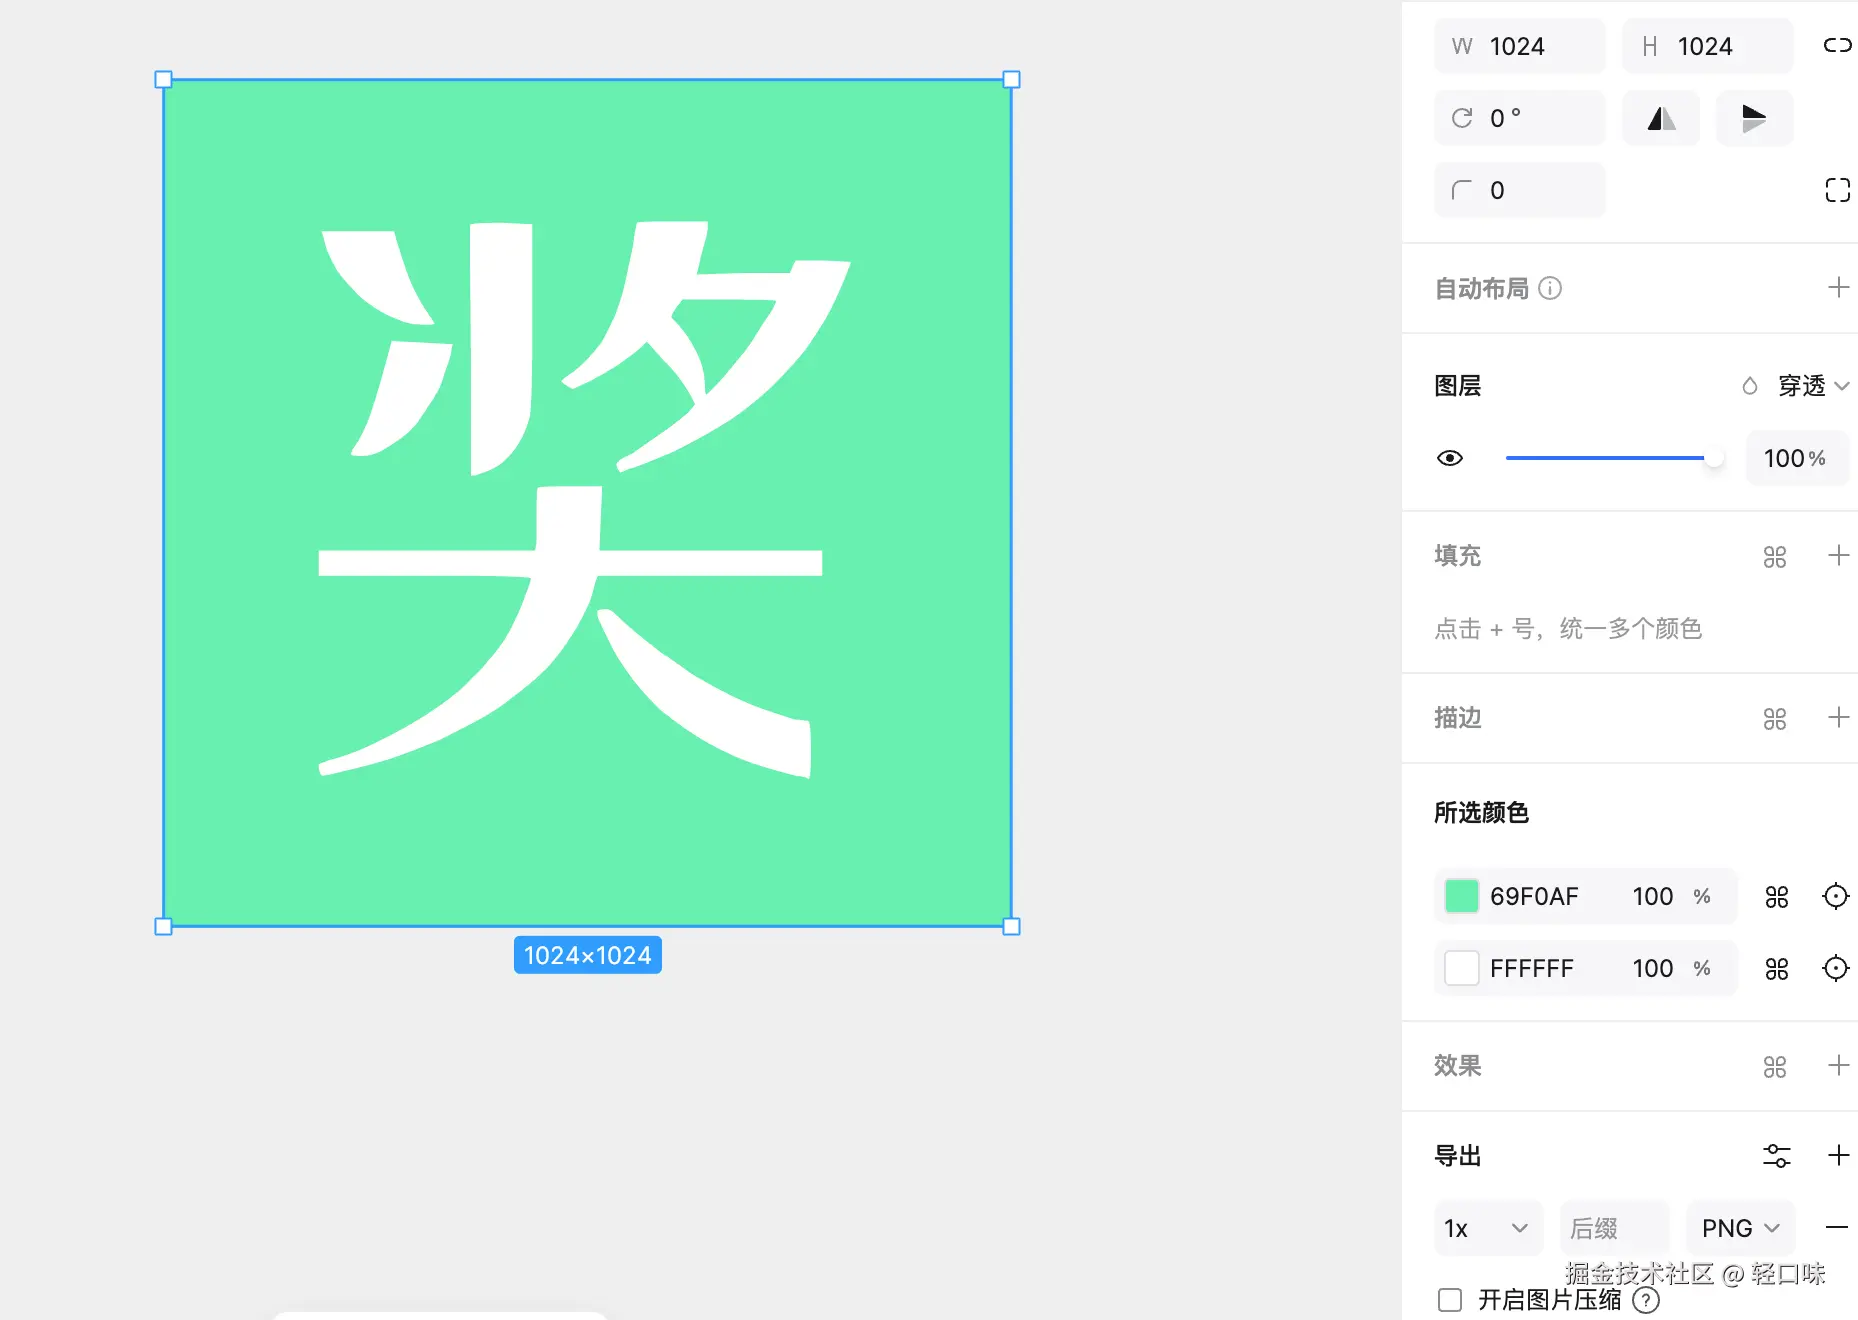Image resolution: width=1858 pixels, height=1320 pixels.
Task: Click the 开启图片压缩 label text
Action: (x=1550, y=1300)
